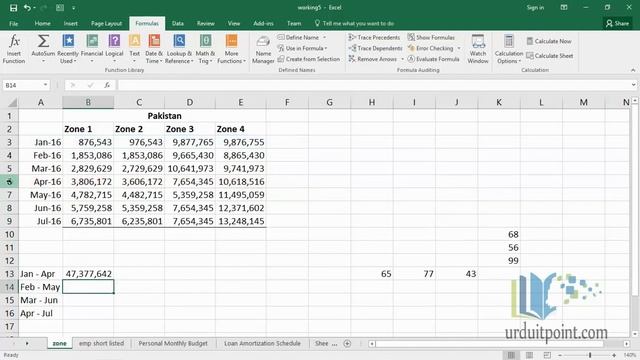Image resolution: width=640 pixels, height=360 pixels.
Task: Select cell B13 with 47,377,642
Action: point(88,274)
